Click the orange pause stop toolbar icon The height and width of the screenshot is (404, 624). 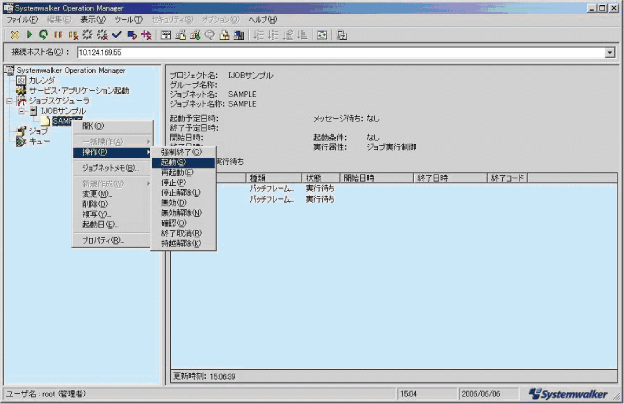pos(58,35)
